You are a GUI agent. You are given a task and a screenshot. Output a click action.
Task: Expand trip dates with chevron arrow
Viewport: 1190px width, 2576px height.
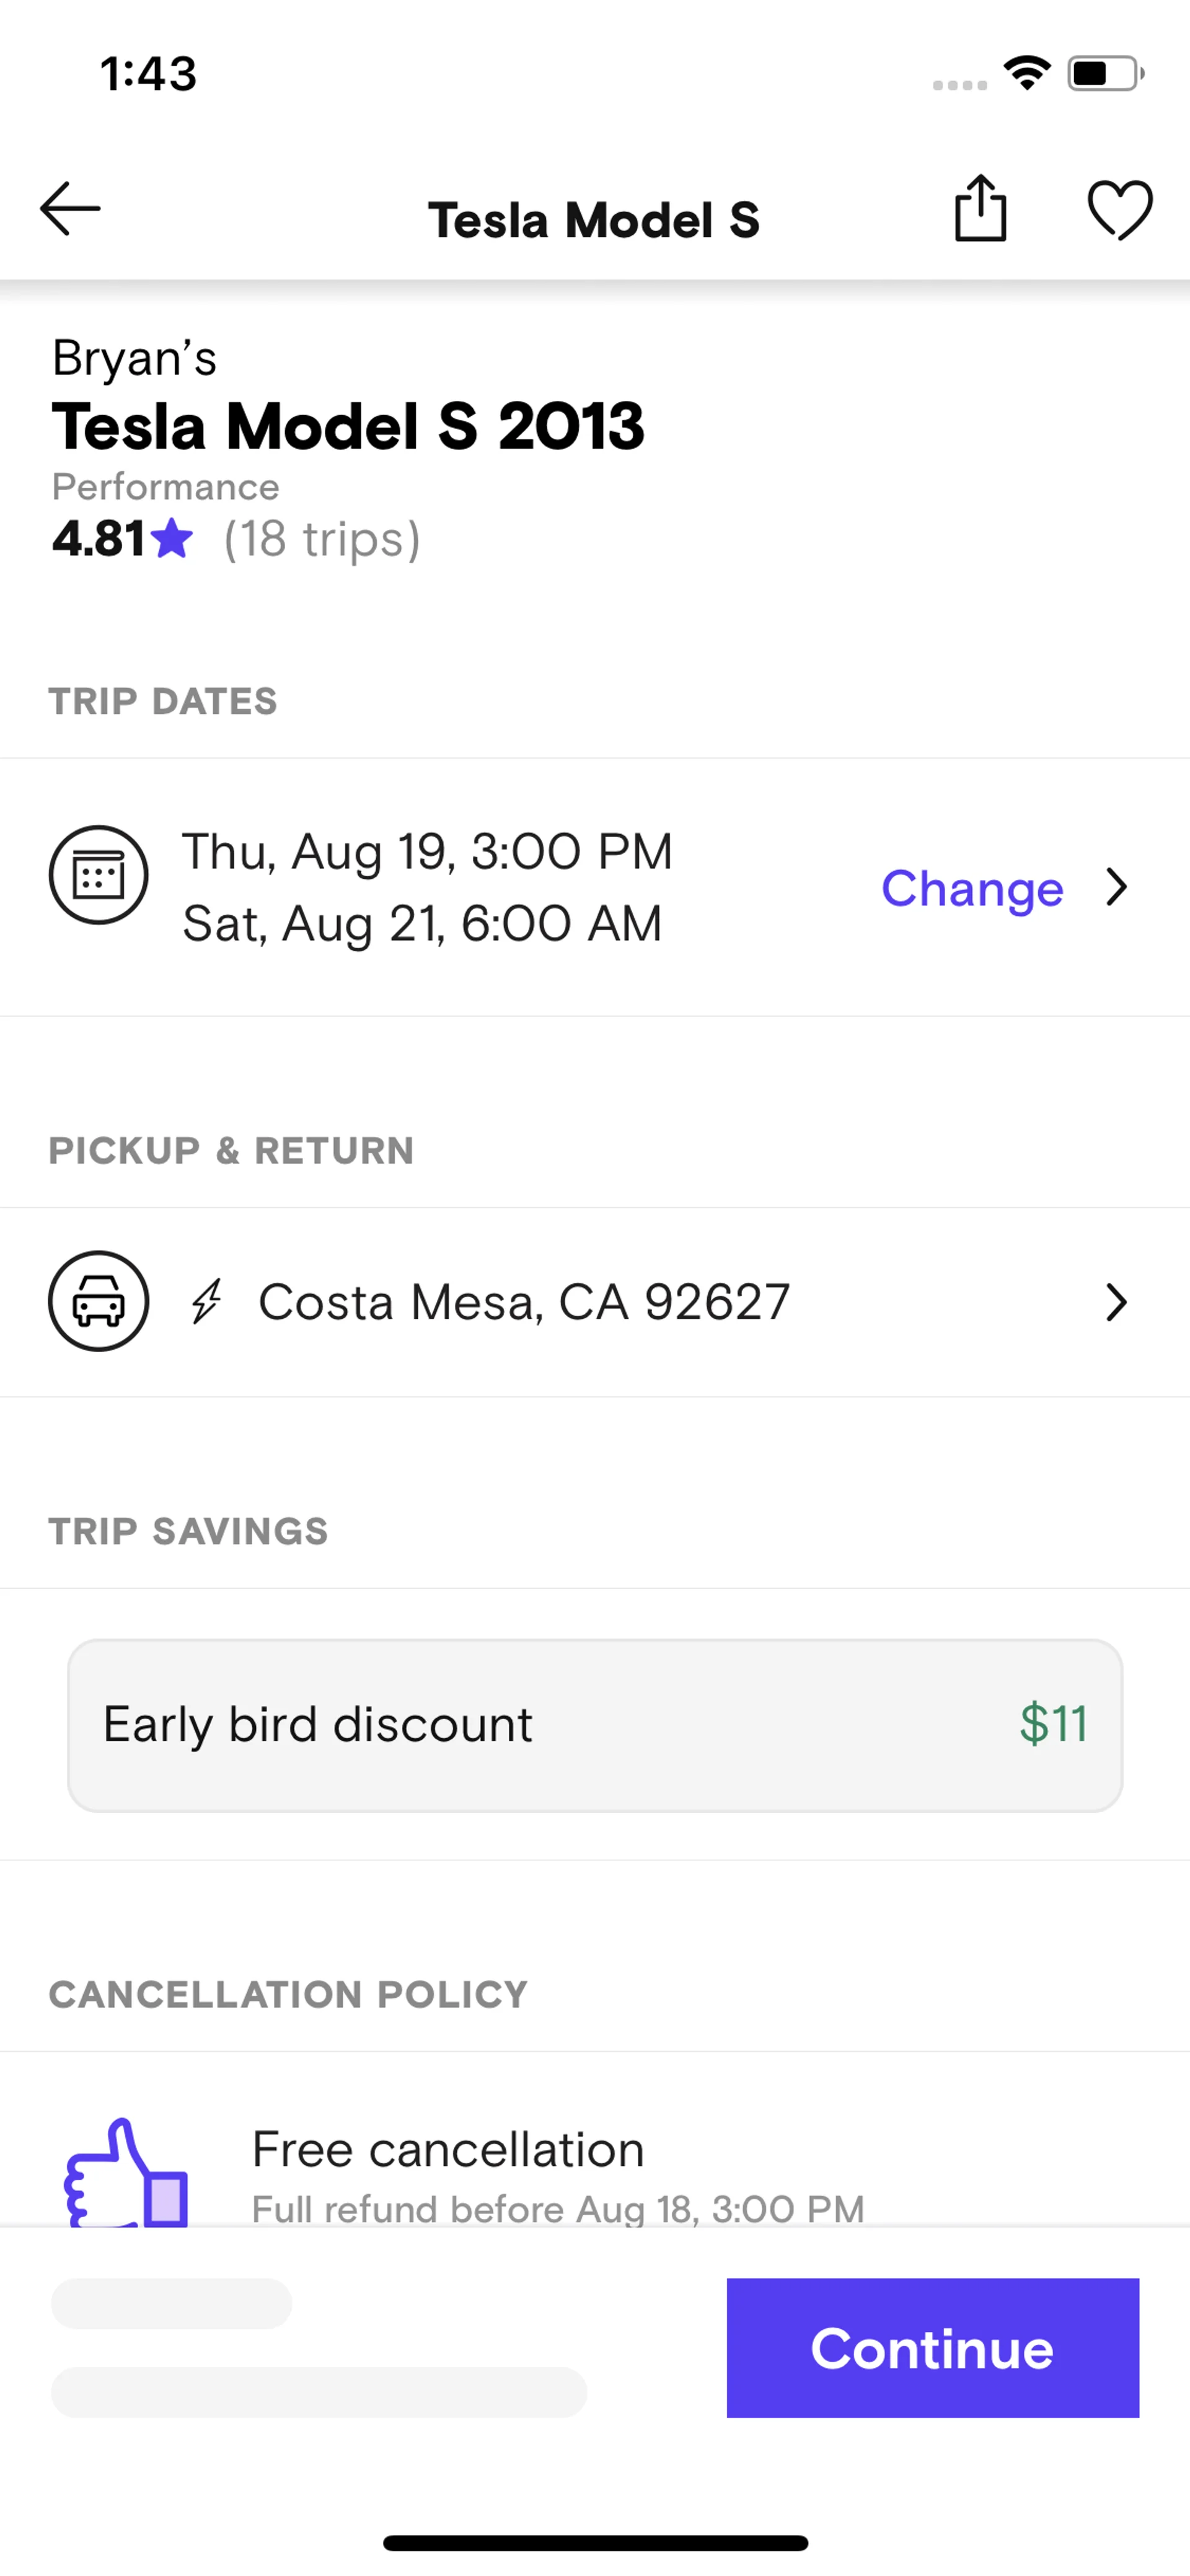(x=1116, y=887)
